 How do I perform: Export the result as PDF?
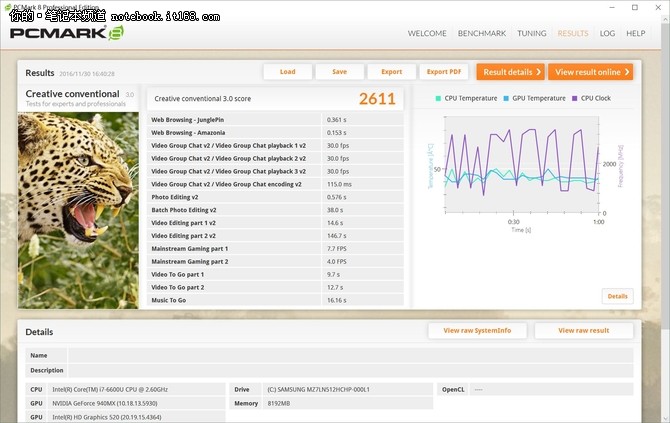click(x=444, y=72)
